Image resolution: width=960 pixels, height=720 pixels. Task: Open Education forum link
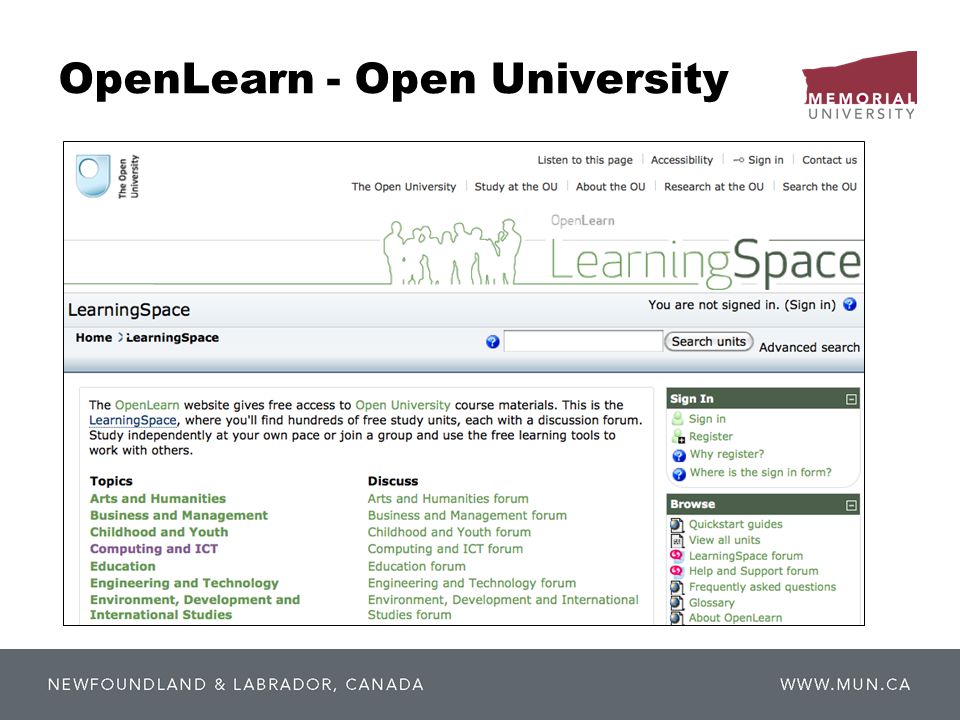click(416, 566)
